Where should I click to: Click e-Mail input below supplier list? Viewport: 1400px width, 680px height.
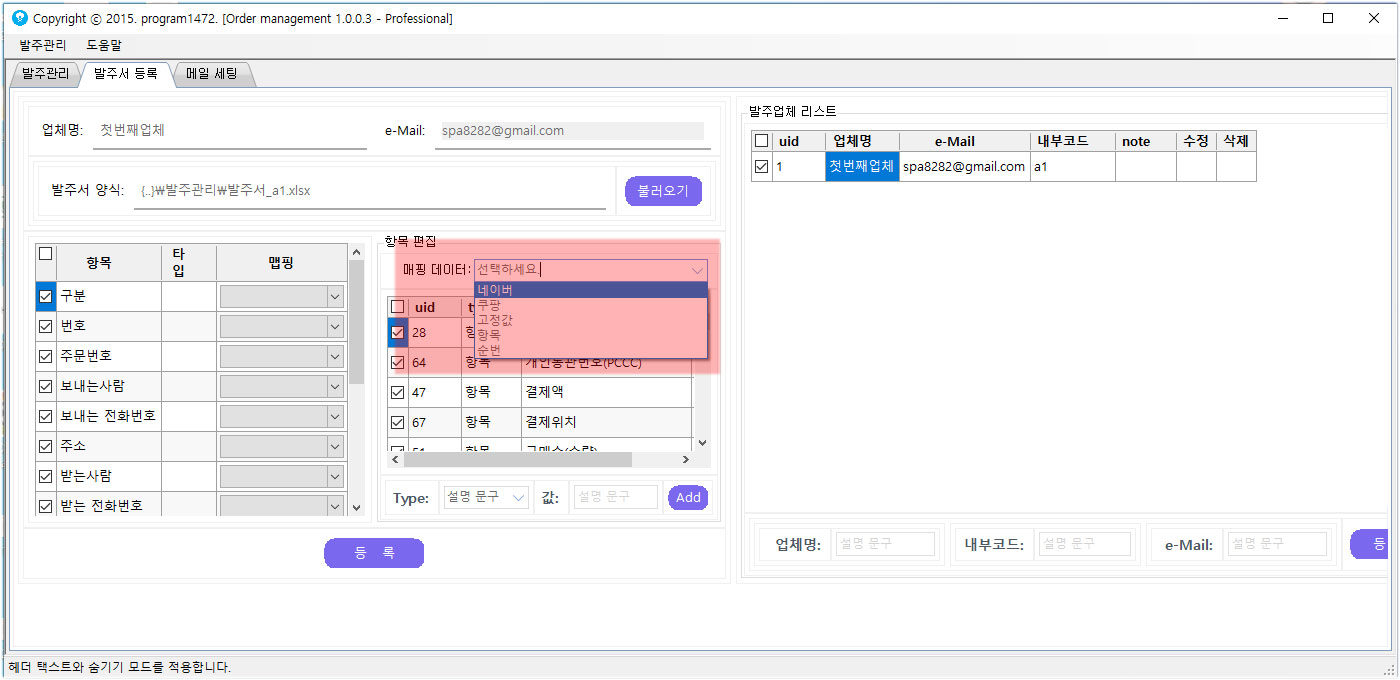(1277, 544)
